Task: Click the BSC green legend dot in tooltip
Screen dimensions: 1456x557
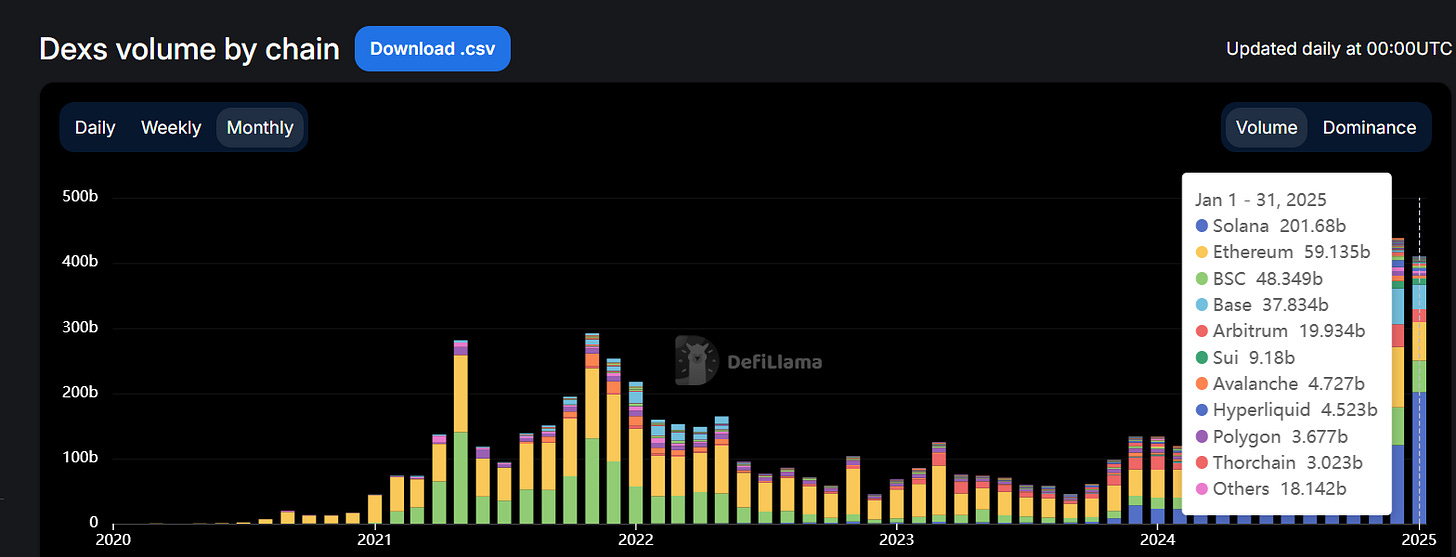Action: point(1201,278)
